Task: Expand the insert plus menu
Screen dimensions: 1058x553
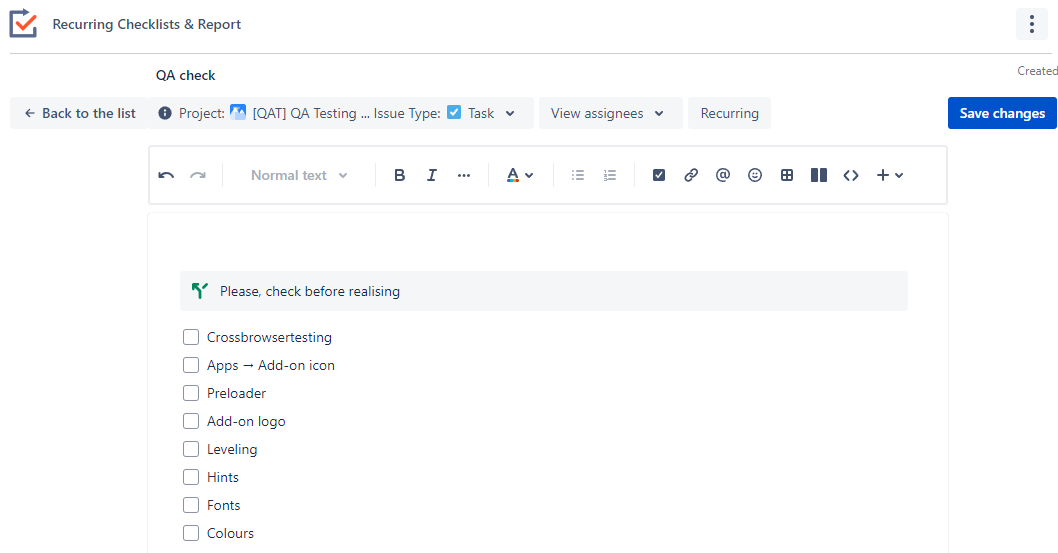Action: [x=889, y=175]
